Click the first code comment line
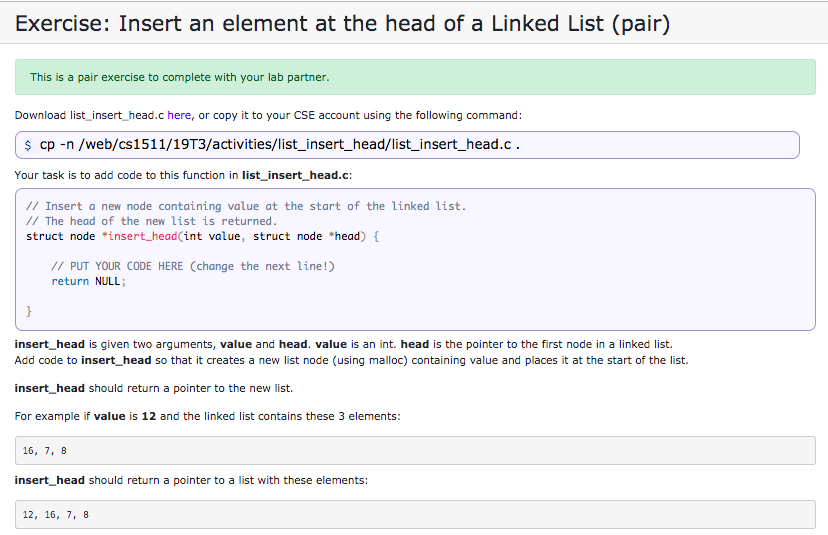The width and height of the screenshot is (828, 535). (246, 206)
